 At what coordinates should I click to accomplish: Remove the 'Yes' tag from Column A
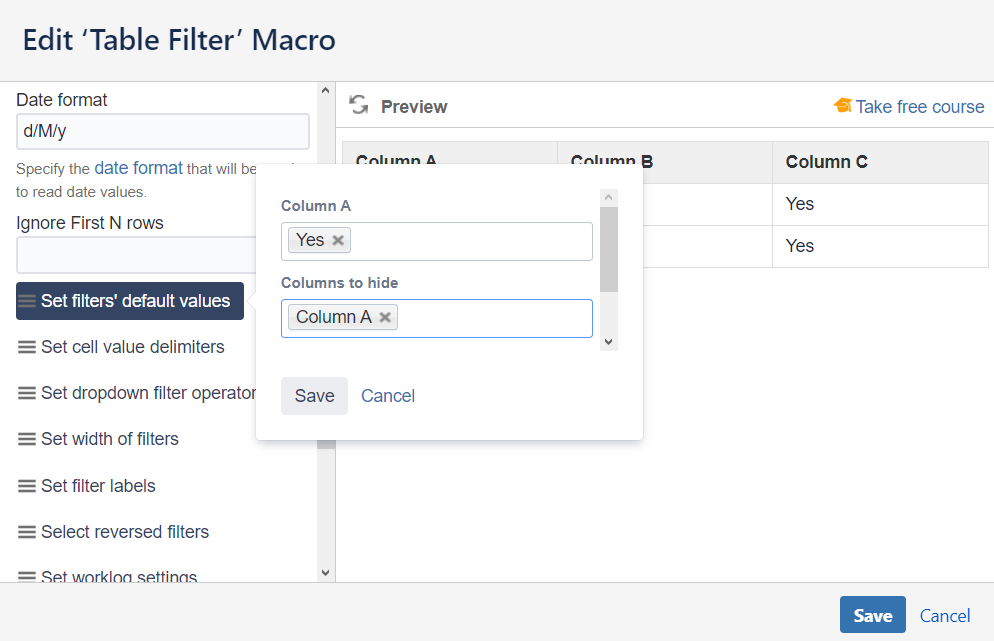click(x=338, y=240)
